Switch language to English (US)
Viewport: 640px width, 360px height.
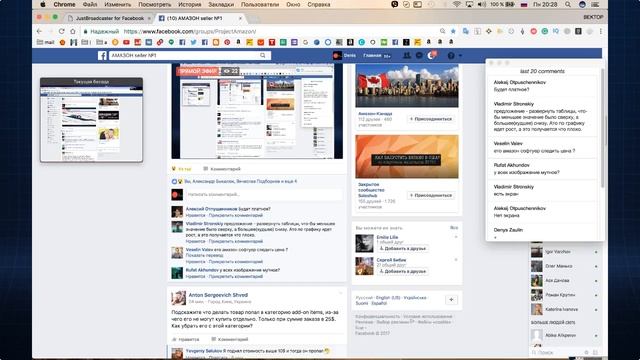pyautogui.click(x=388, y=298)
